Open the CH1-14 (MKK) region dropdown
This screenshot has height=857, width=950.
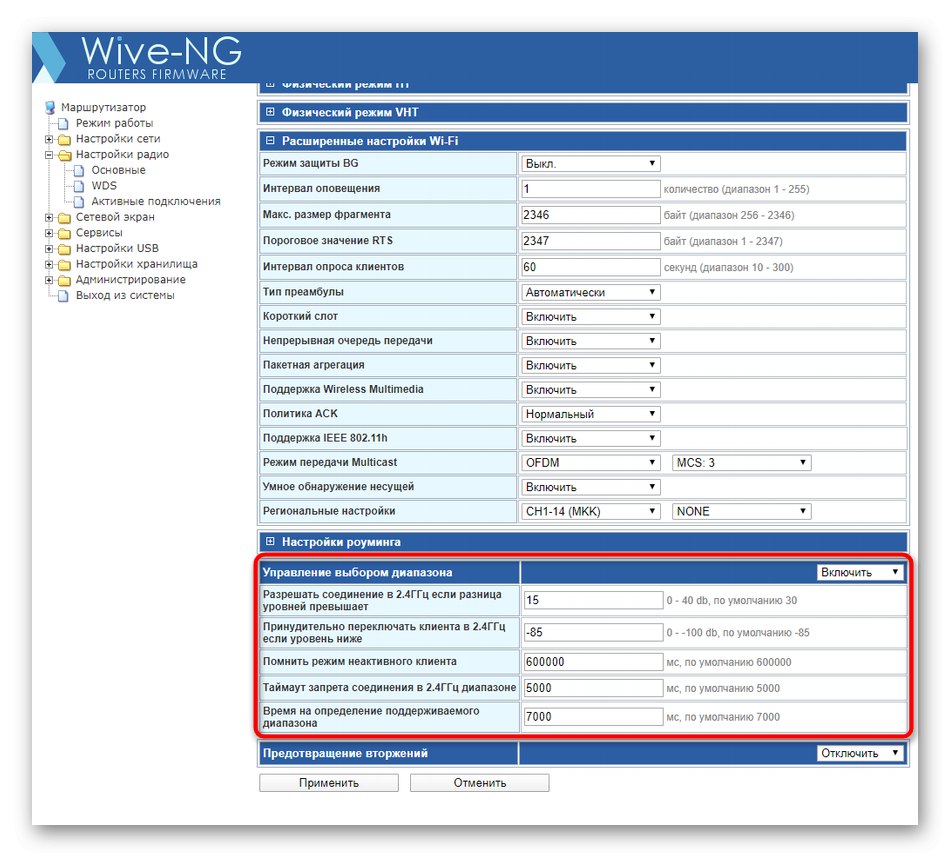tap(591, 511)
